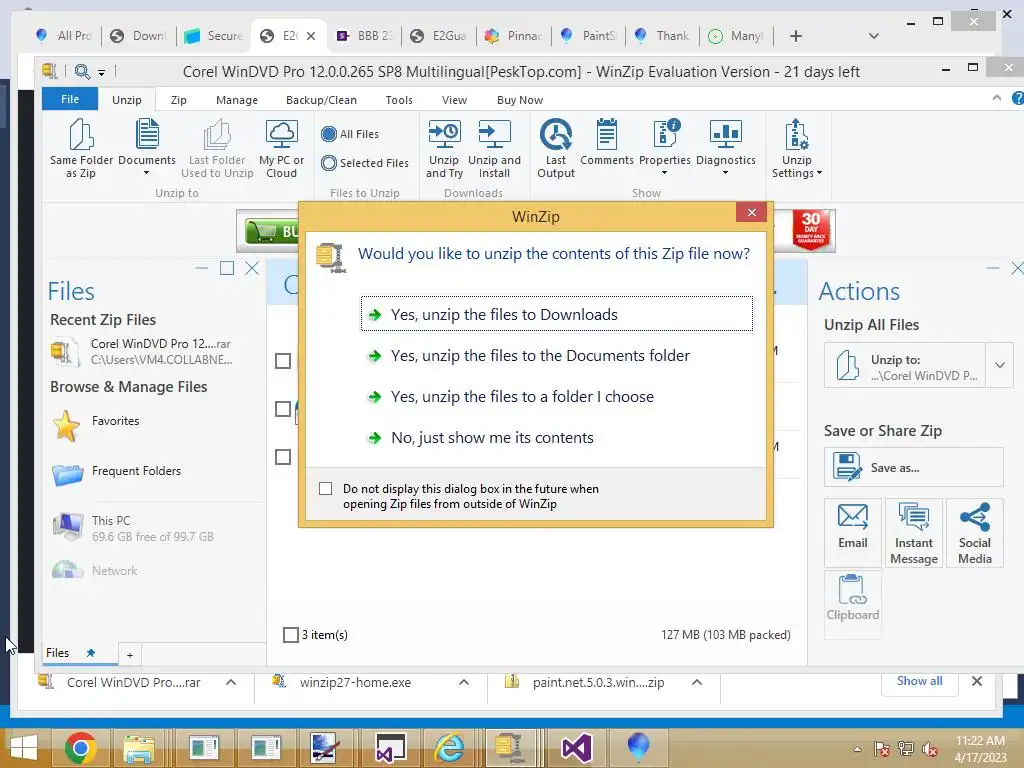Select the All Files radio button
The width and height of the screenshot is (1024, 768).
[329, 134]
